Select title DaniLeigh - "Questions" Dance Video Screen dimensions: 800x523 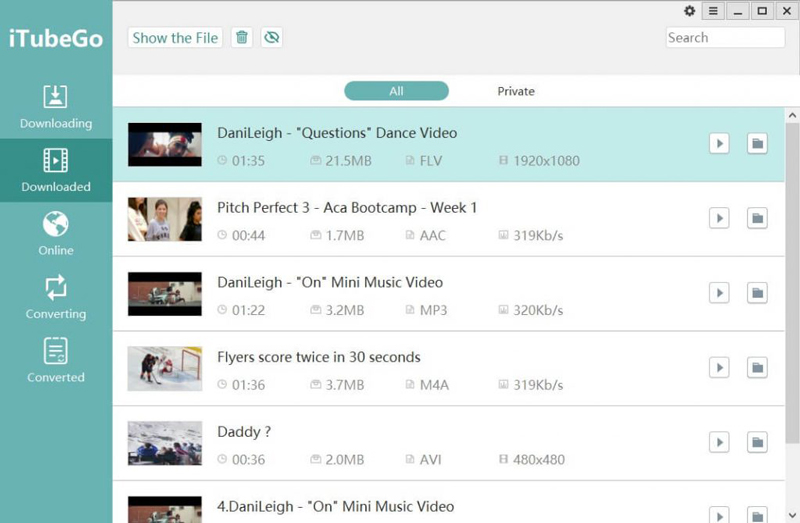coord(337,133)
